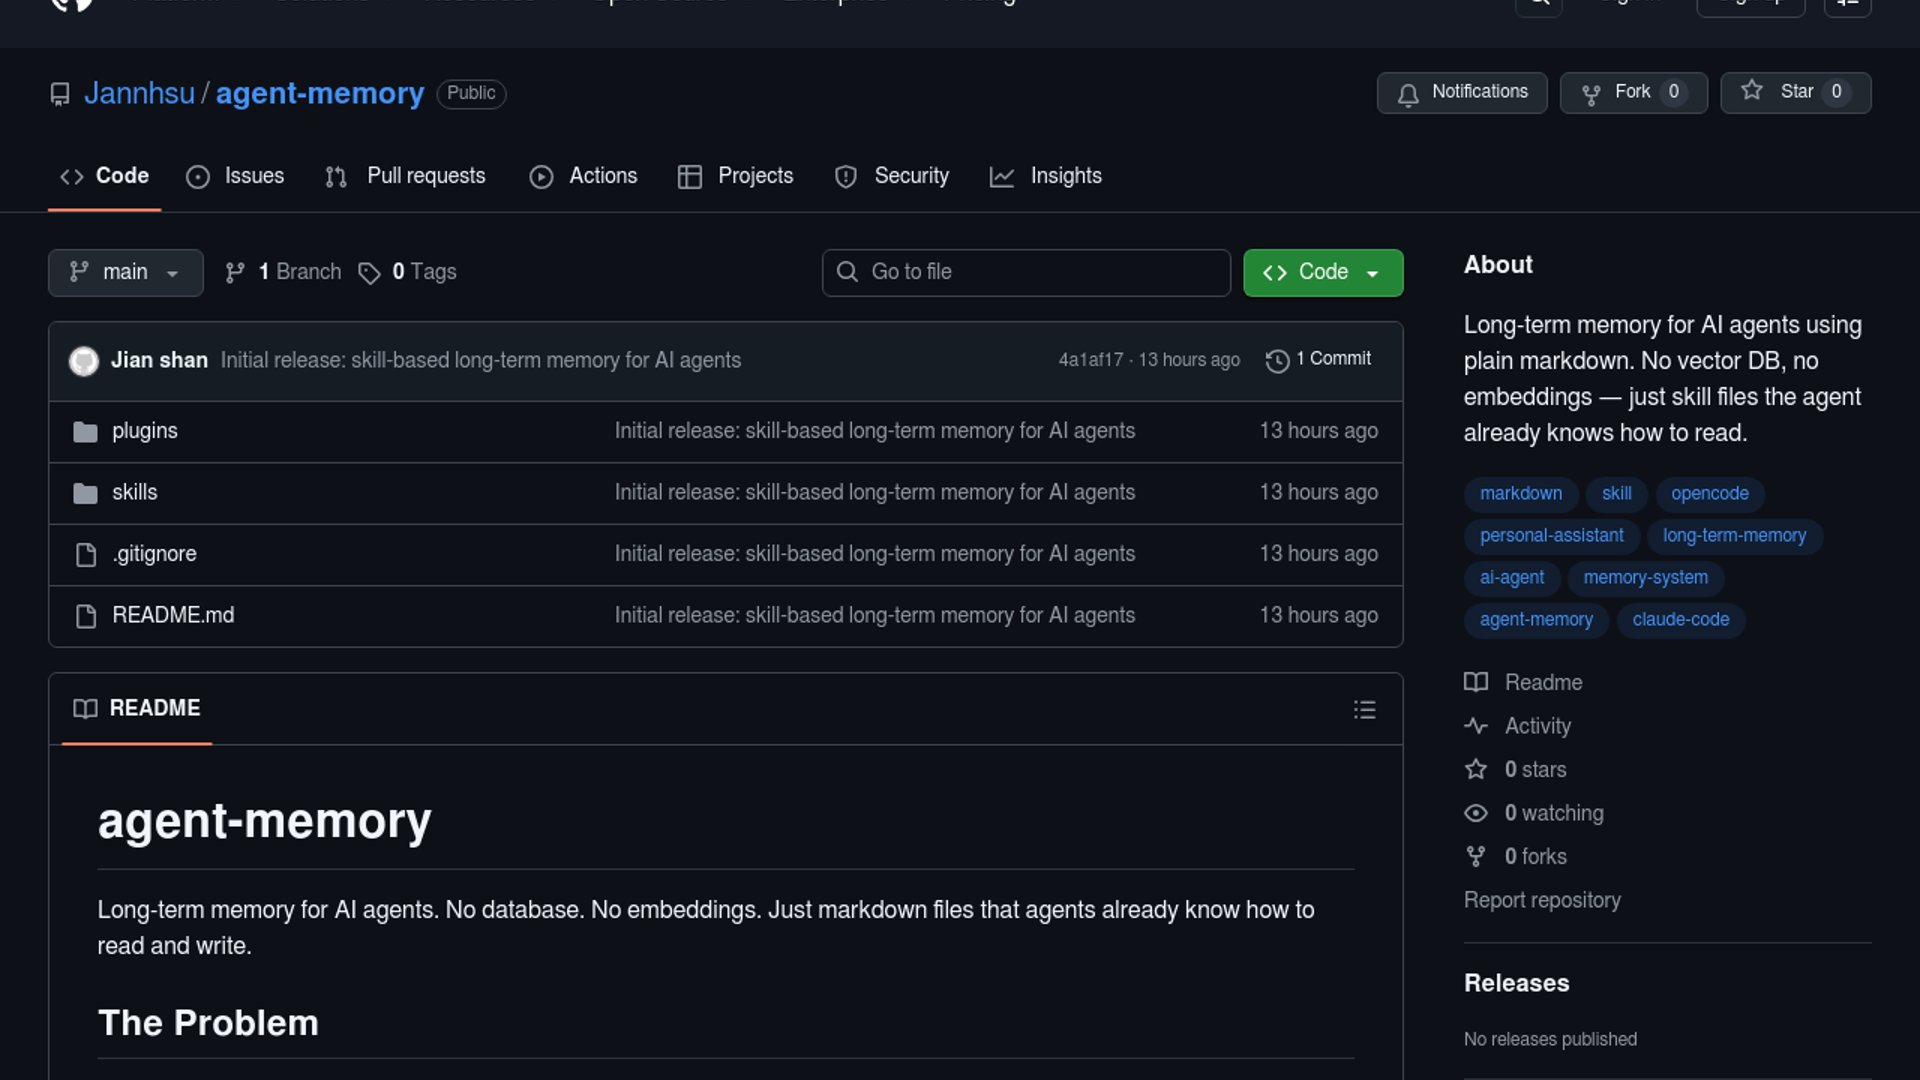Star the agent-memory repository
The height and width of the screenshot is (1080, 1920).
point(1795,93)
